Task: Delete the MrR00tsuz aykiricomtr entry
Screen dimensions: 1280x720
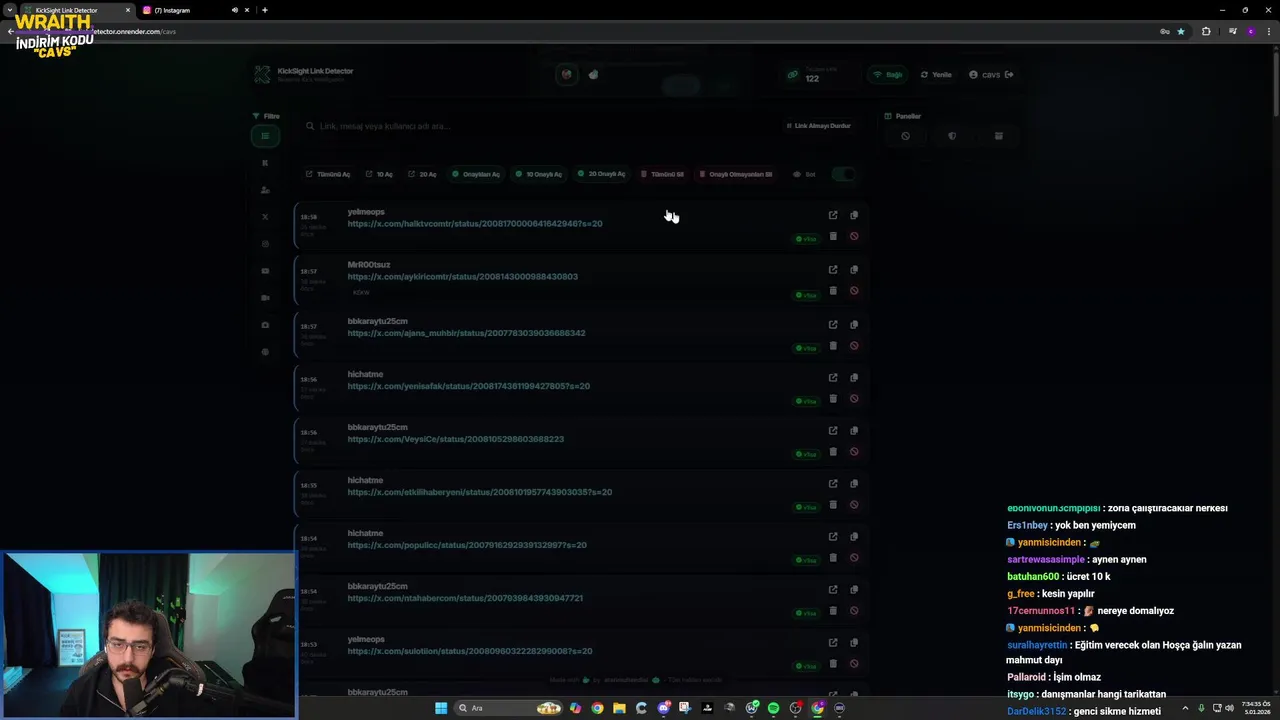Action: [833, 291]
